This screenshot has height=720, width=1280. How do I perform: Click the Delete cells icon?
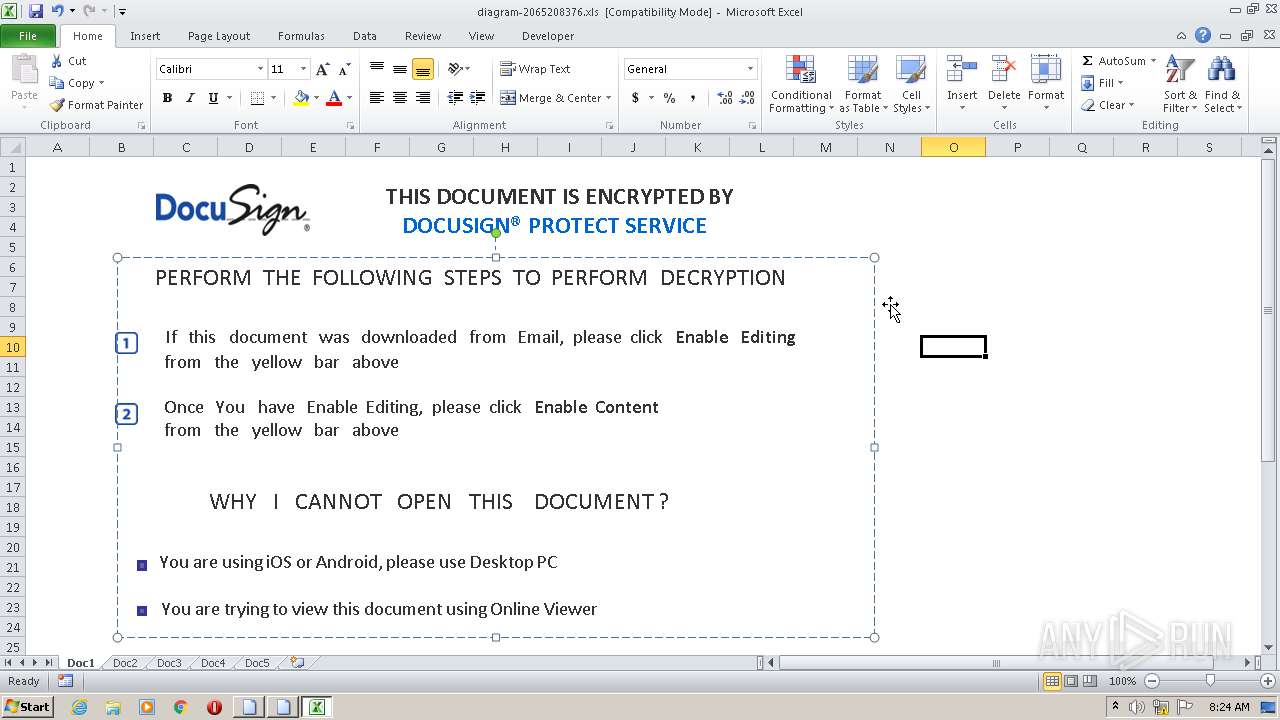[1004, 70]
